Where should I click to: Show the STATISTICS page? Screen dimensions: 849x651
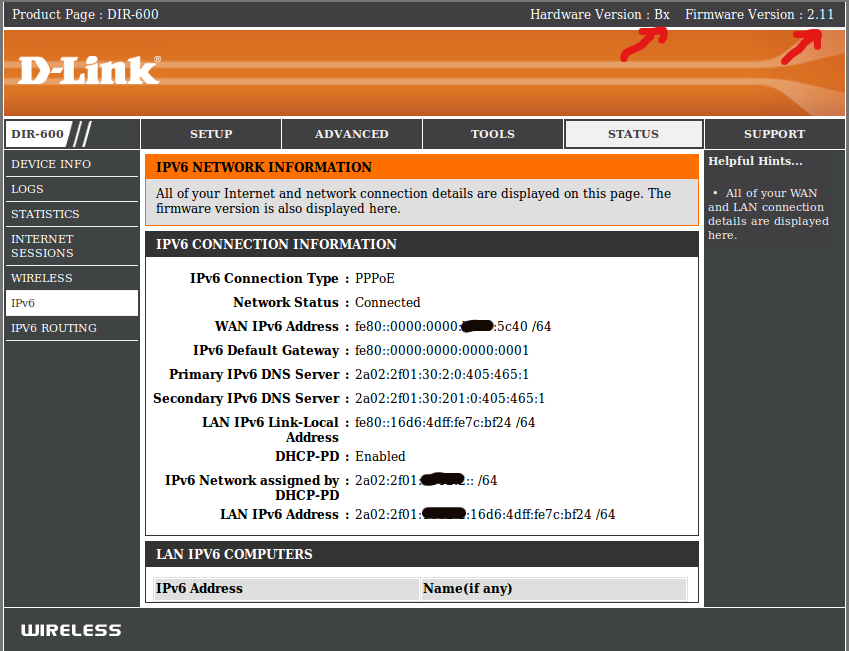45,214
